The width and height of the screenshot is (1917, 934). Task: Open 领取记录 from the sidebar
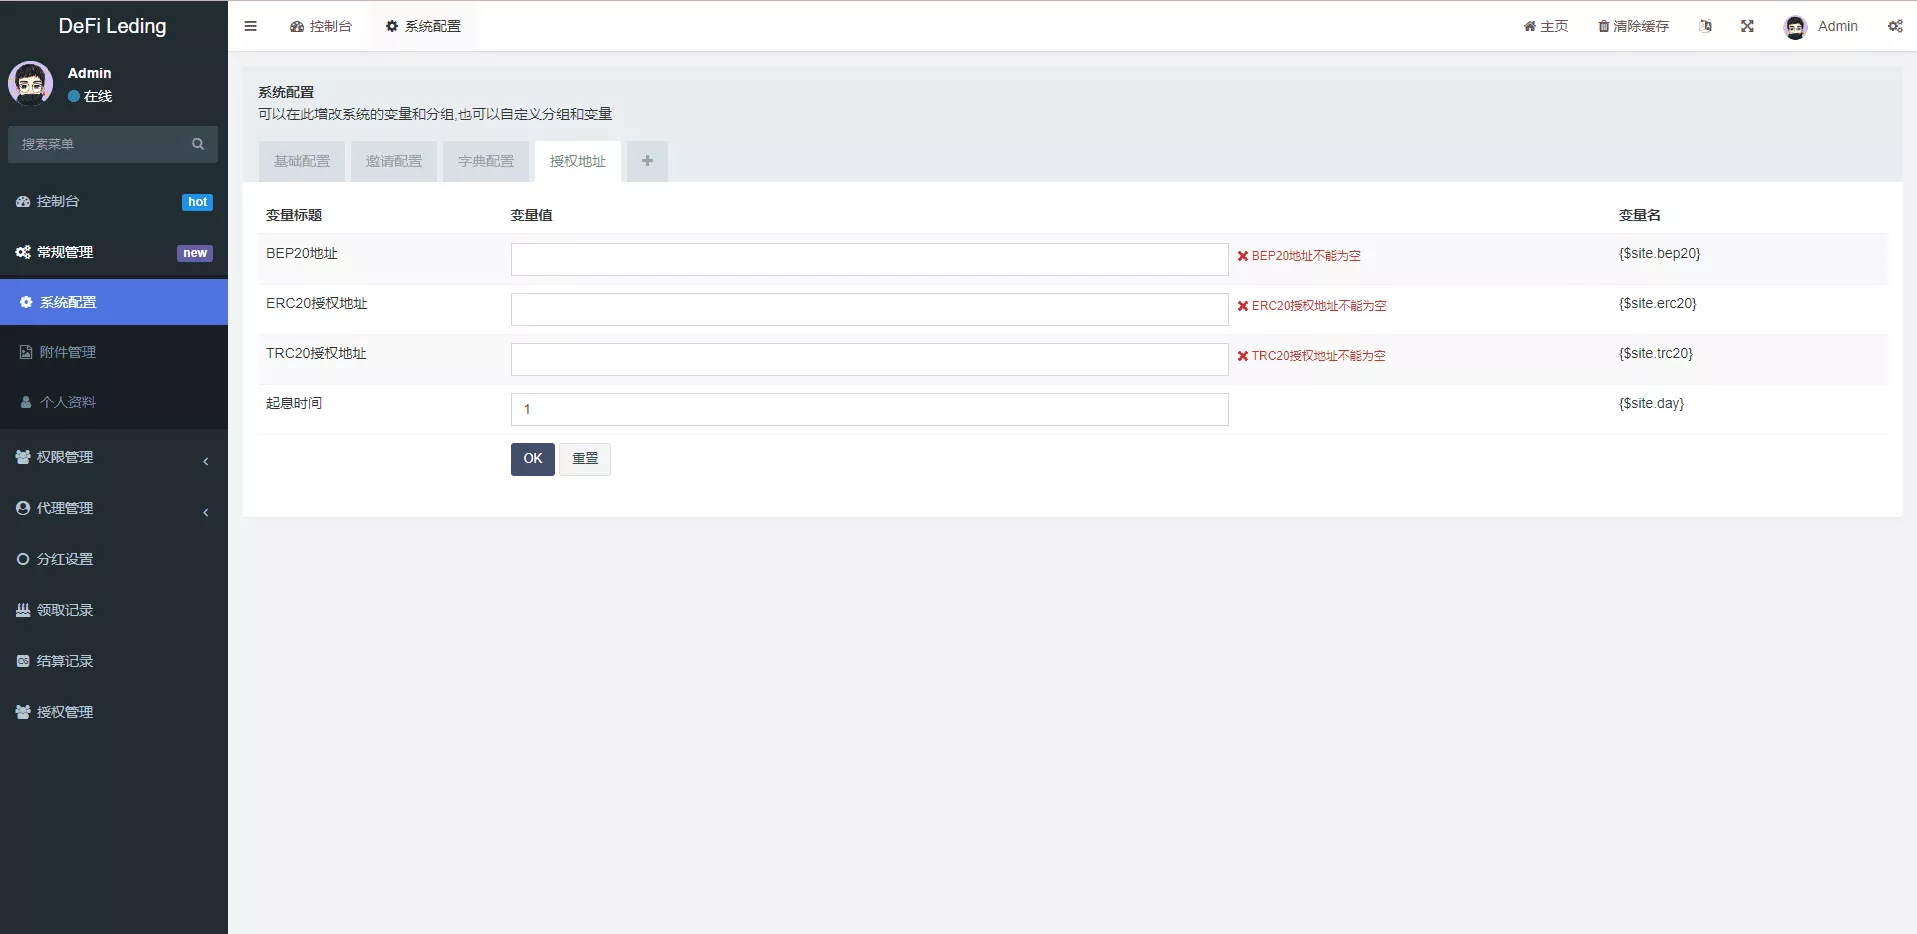64,609
